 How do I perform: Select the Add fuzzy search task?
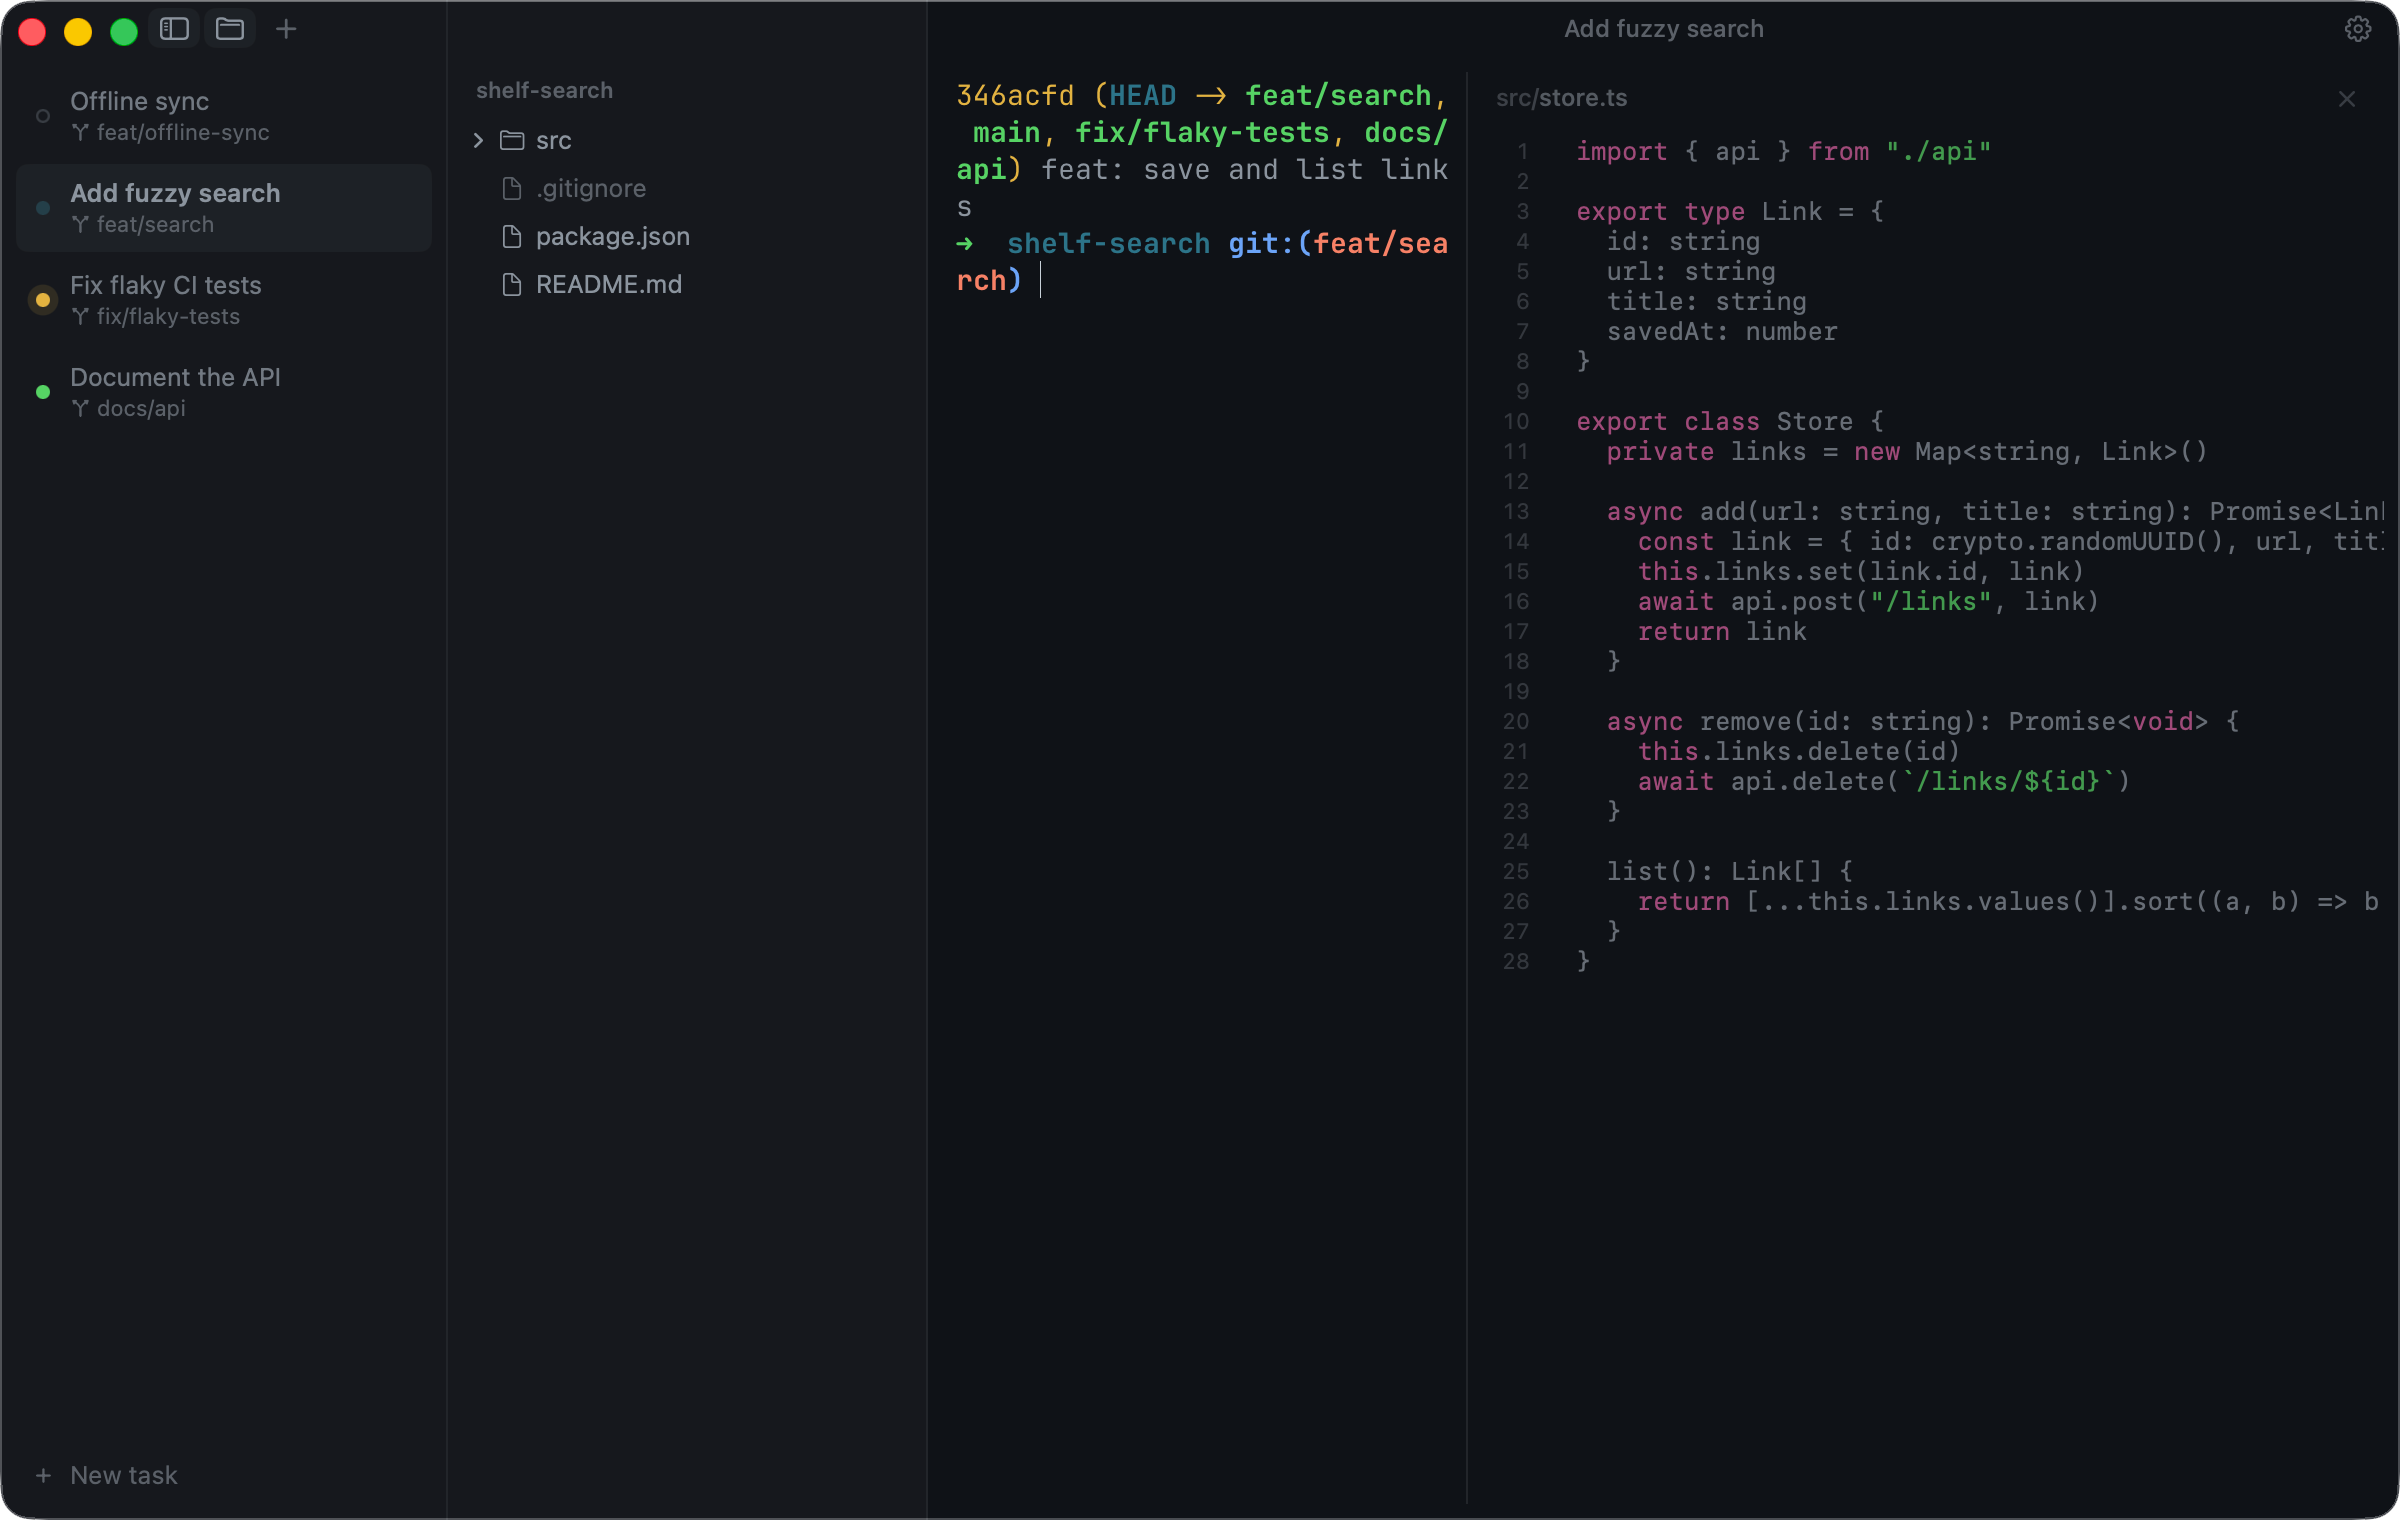[x=224, y=208]
